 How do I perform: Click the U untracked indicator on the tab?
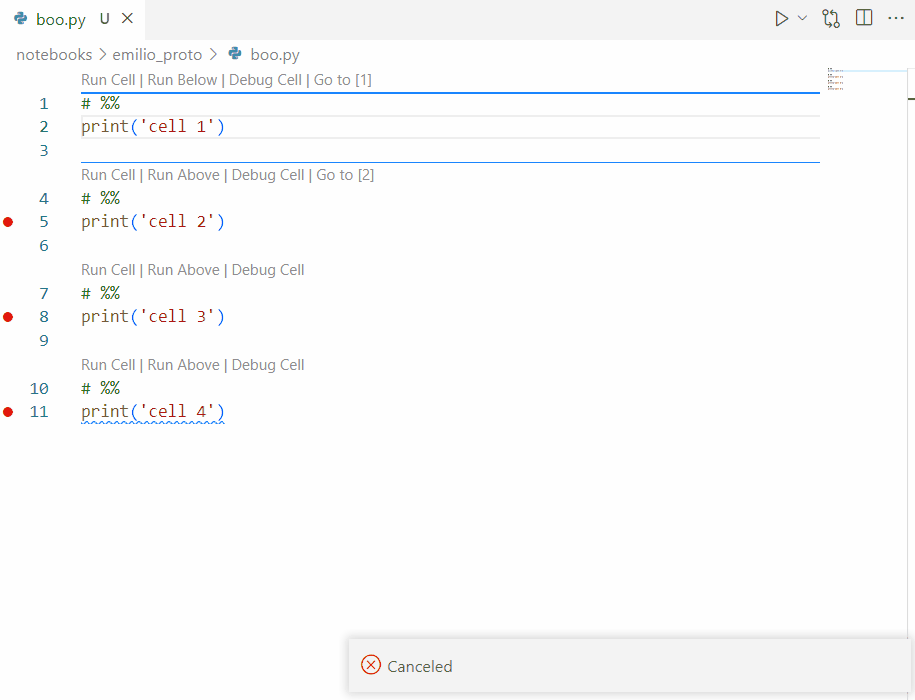point(104,18)
